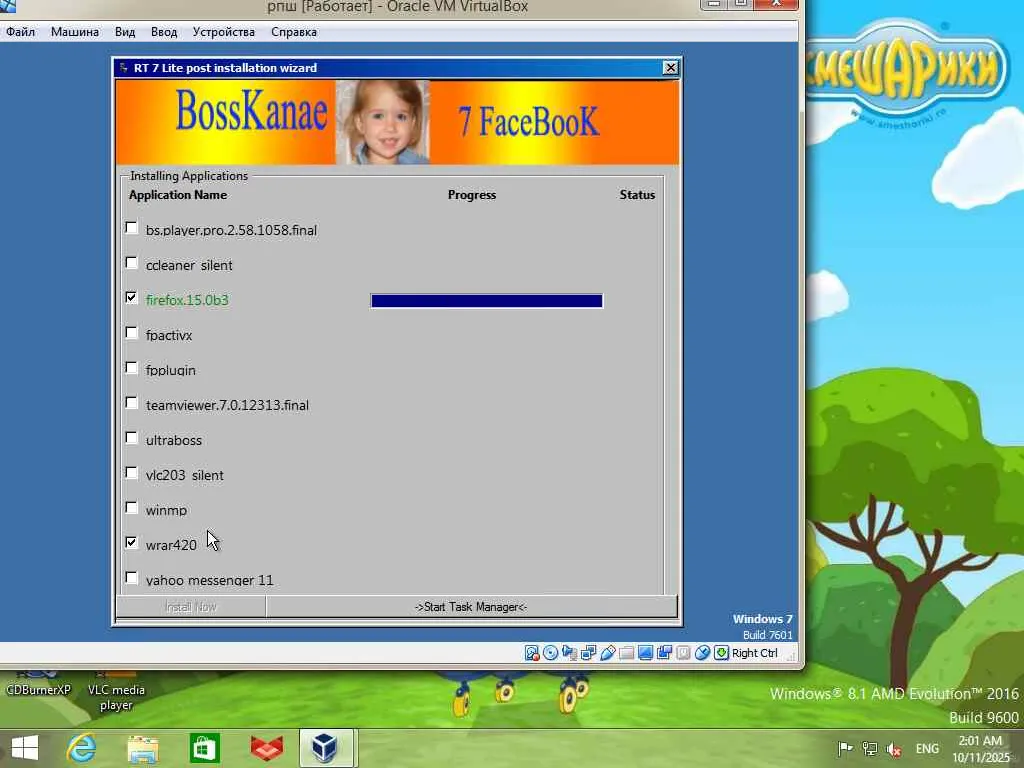
Task: Enable the vlc203 silent checkbox
Action: 131,473
